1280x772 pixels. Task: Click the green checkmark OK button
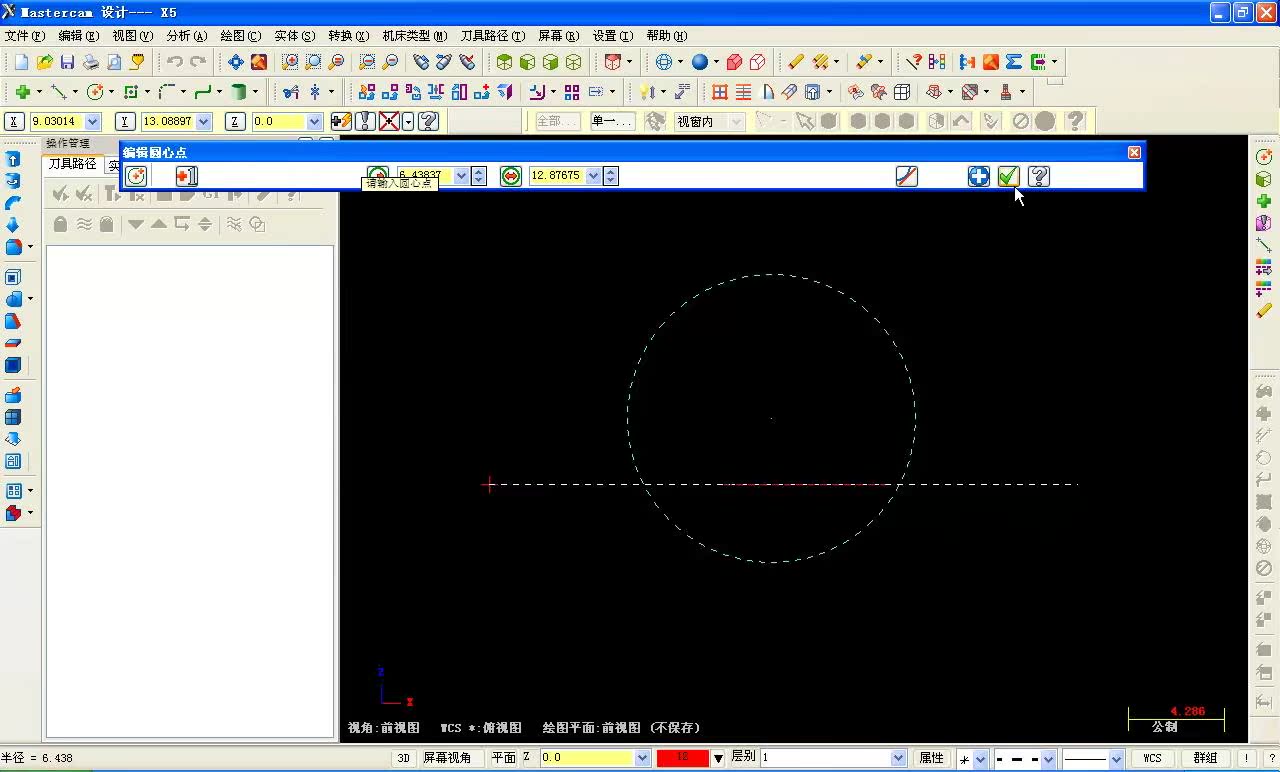point(1008,176)
